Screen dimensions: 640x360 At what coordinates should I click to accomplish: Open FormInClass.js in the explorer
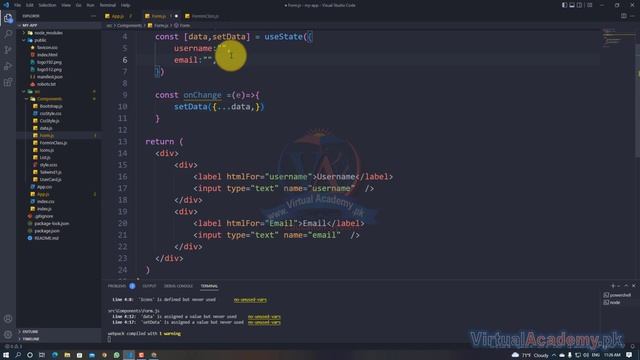[x=53, y=143]
